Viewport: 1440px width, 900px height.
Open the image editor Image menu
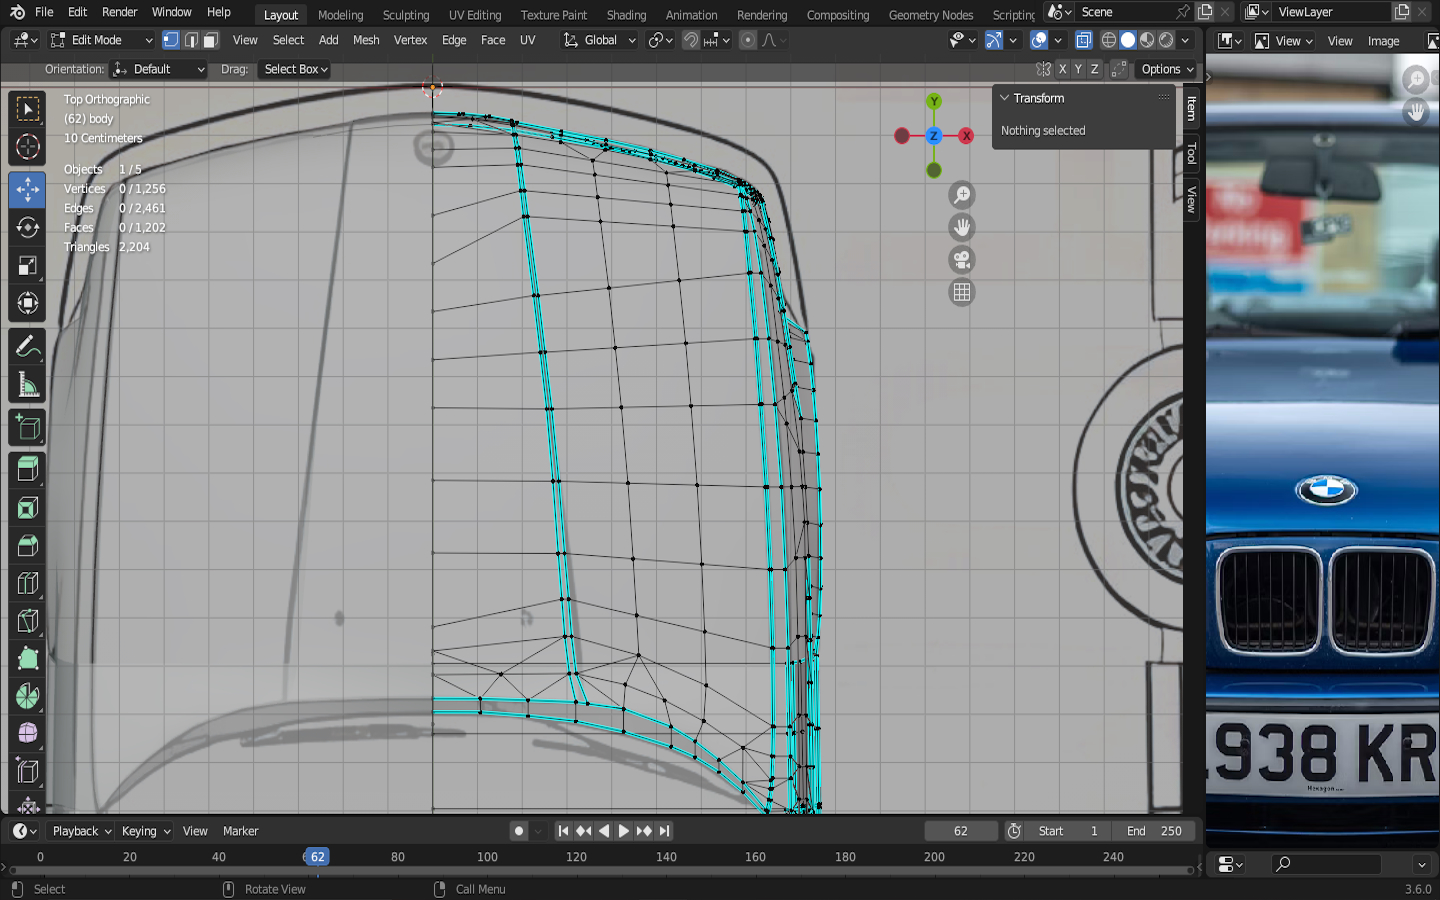click(x=1383, y=41)
